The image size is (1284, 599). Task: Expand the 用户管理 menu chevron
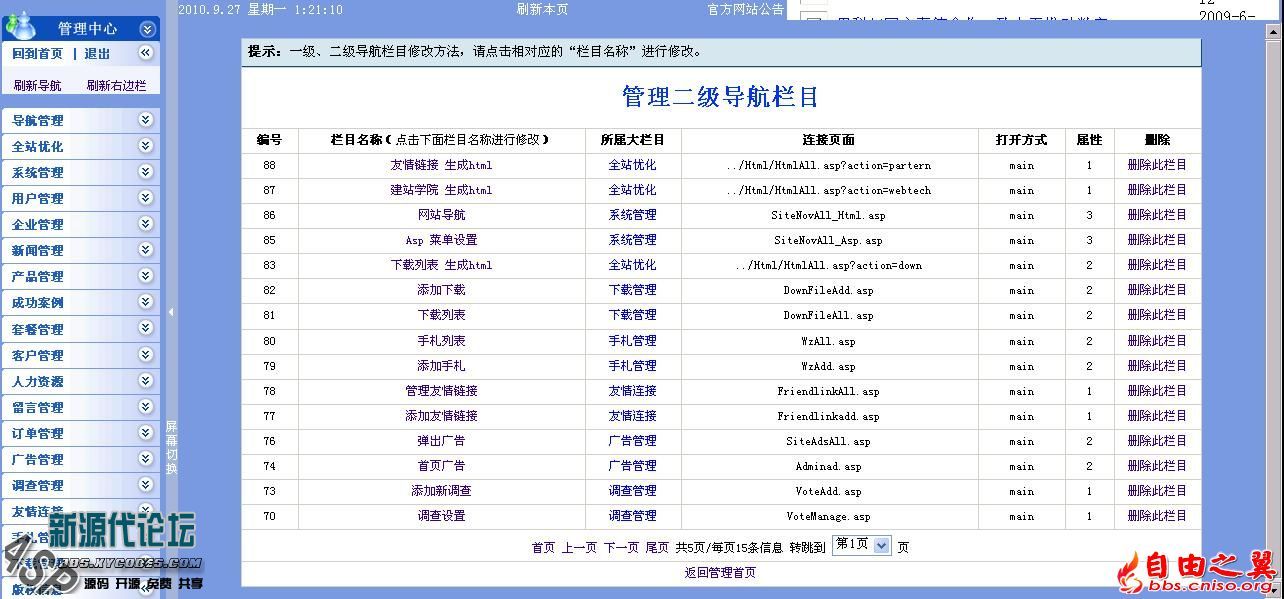(x=146, y=198)
